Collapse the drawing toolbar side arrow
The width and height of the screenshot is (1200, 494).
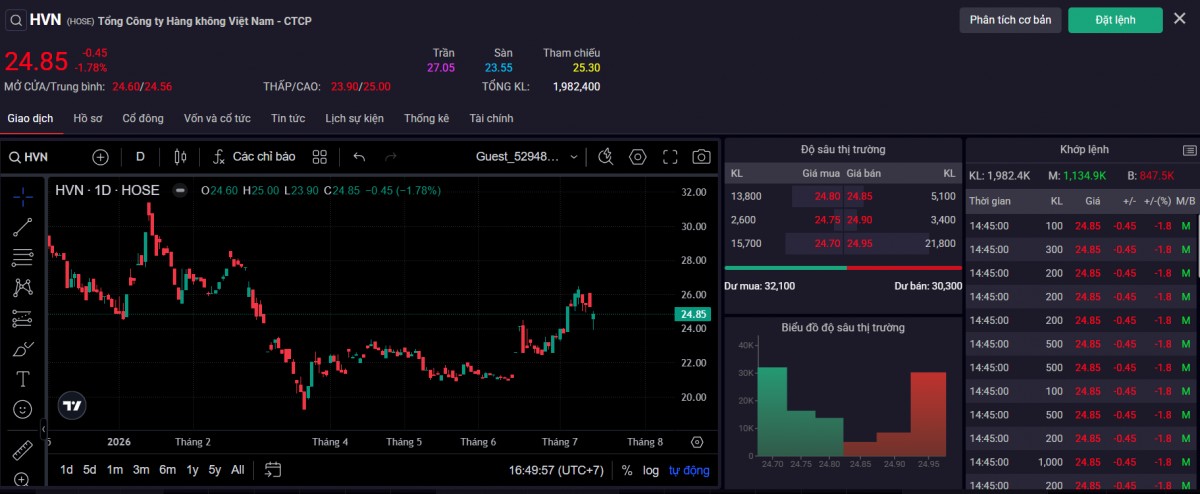44,428
